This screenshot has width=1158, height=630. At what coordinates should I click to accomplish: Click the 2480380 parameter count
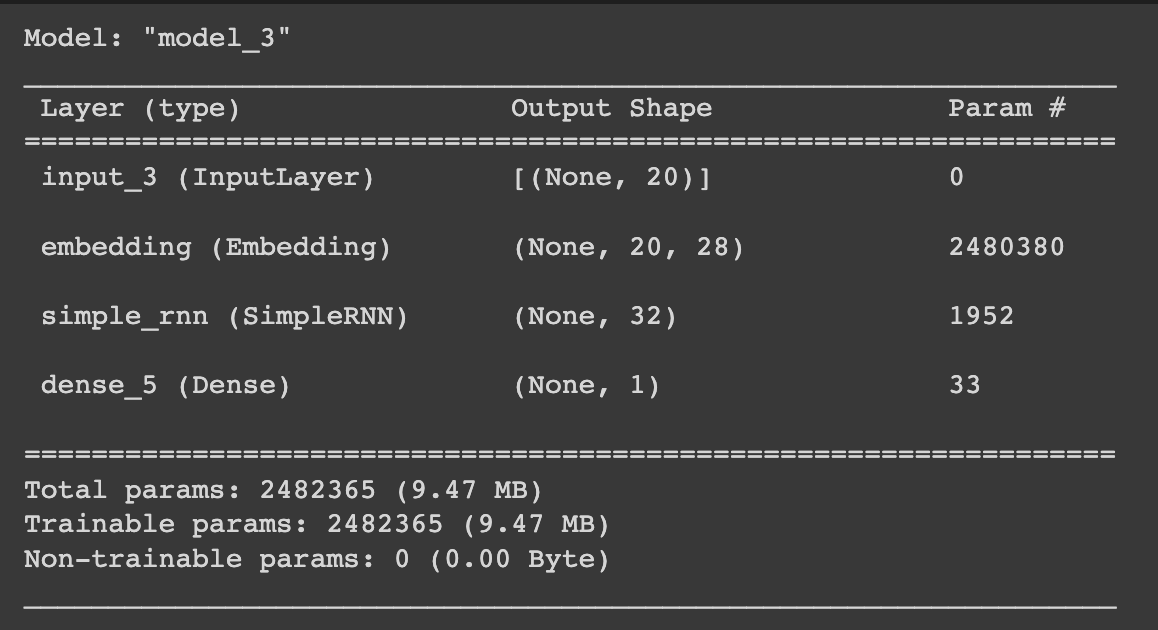point(1007,247)
